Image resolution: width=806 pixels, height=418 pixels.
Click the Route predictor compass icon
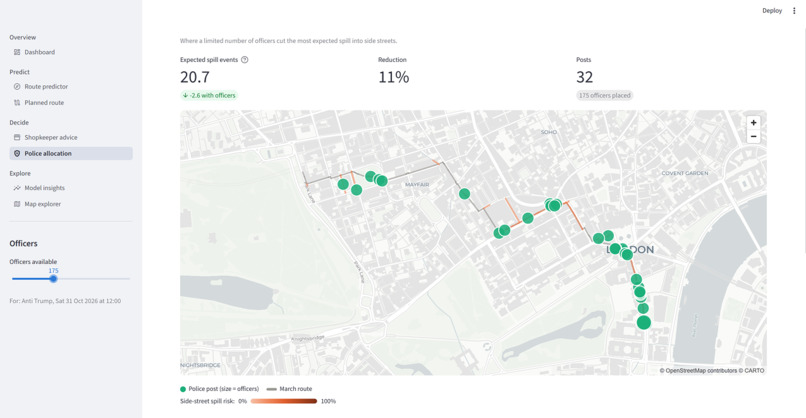(17, 86)
